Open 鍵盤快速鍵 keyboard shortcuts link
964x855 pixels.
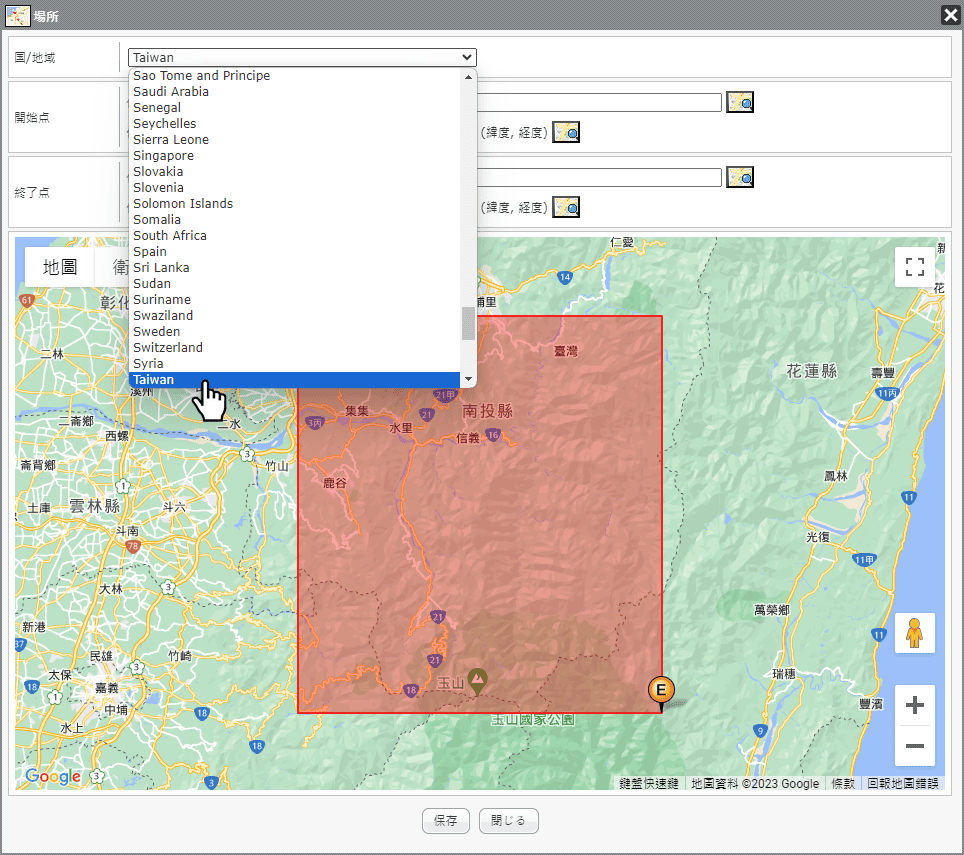(649, 784)
